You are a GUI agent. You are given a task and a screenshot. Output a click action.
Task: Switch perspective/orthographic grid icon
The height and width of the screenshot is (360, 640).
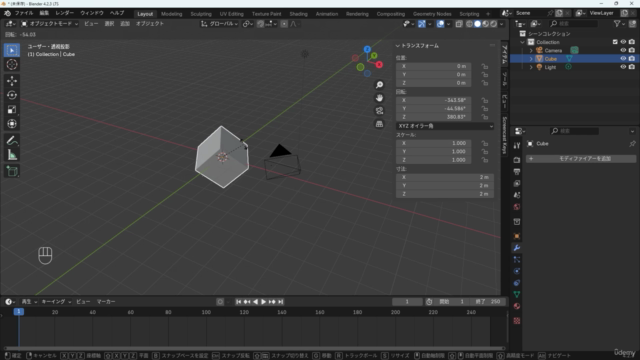coord(379,124)
